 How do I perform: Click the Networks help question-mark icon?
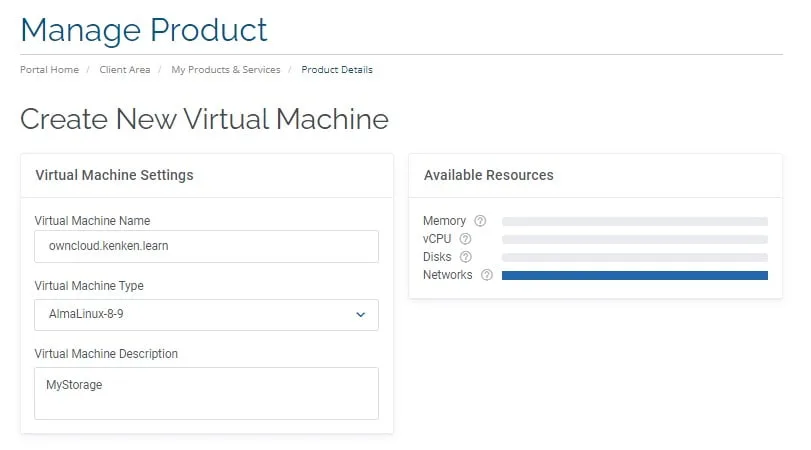487,275
